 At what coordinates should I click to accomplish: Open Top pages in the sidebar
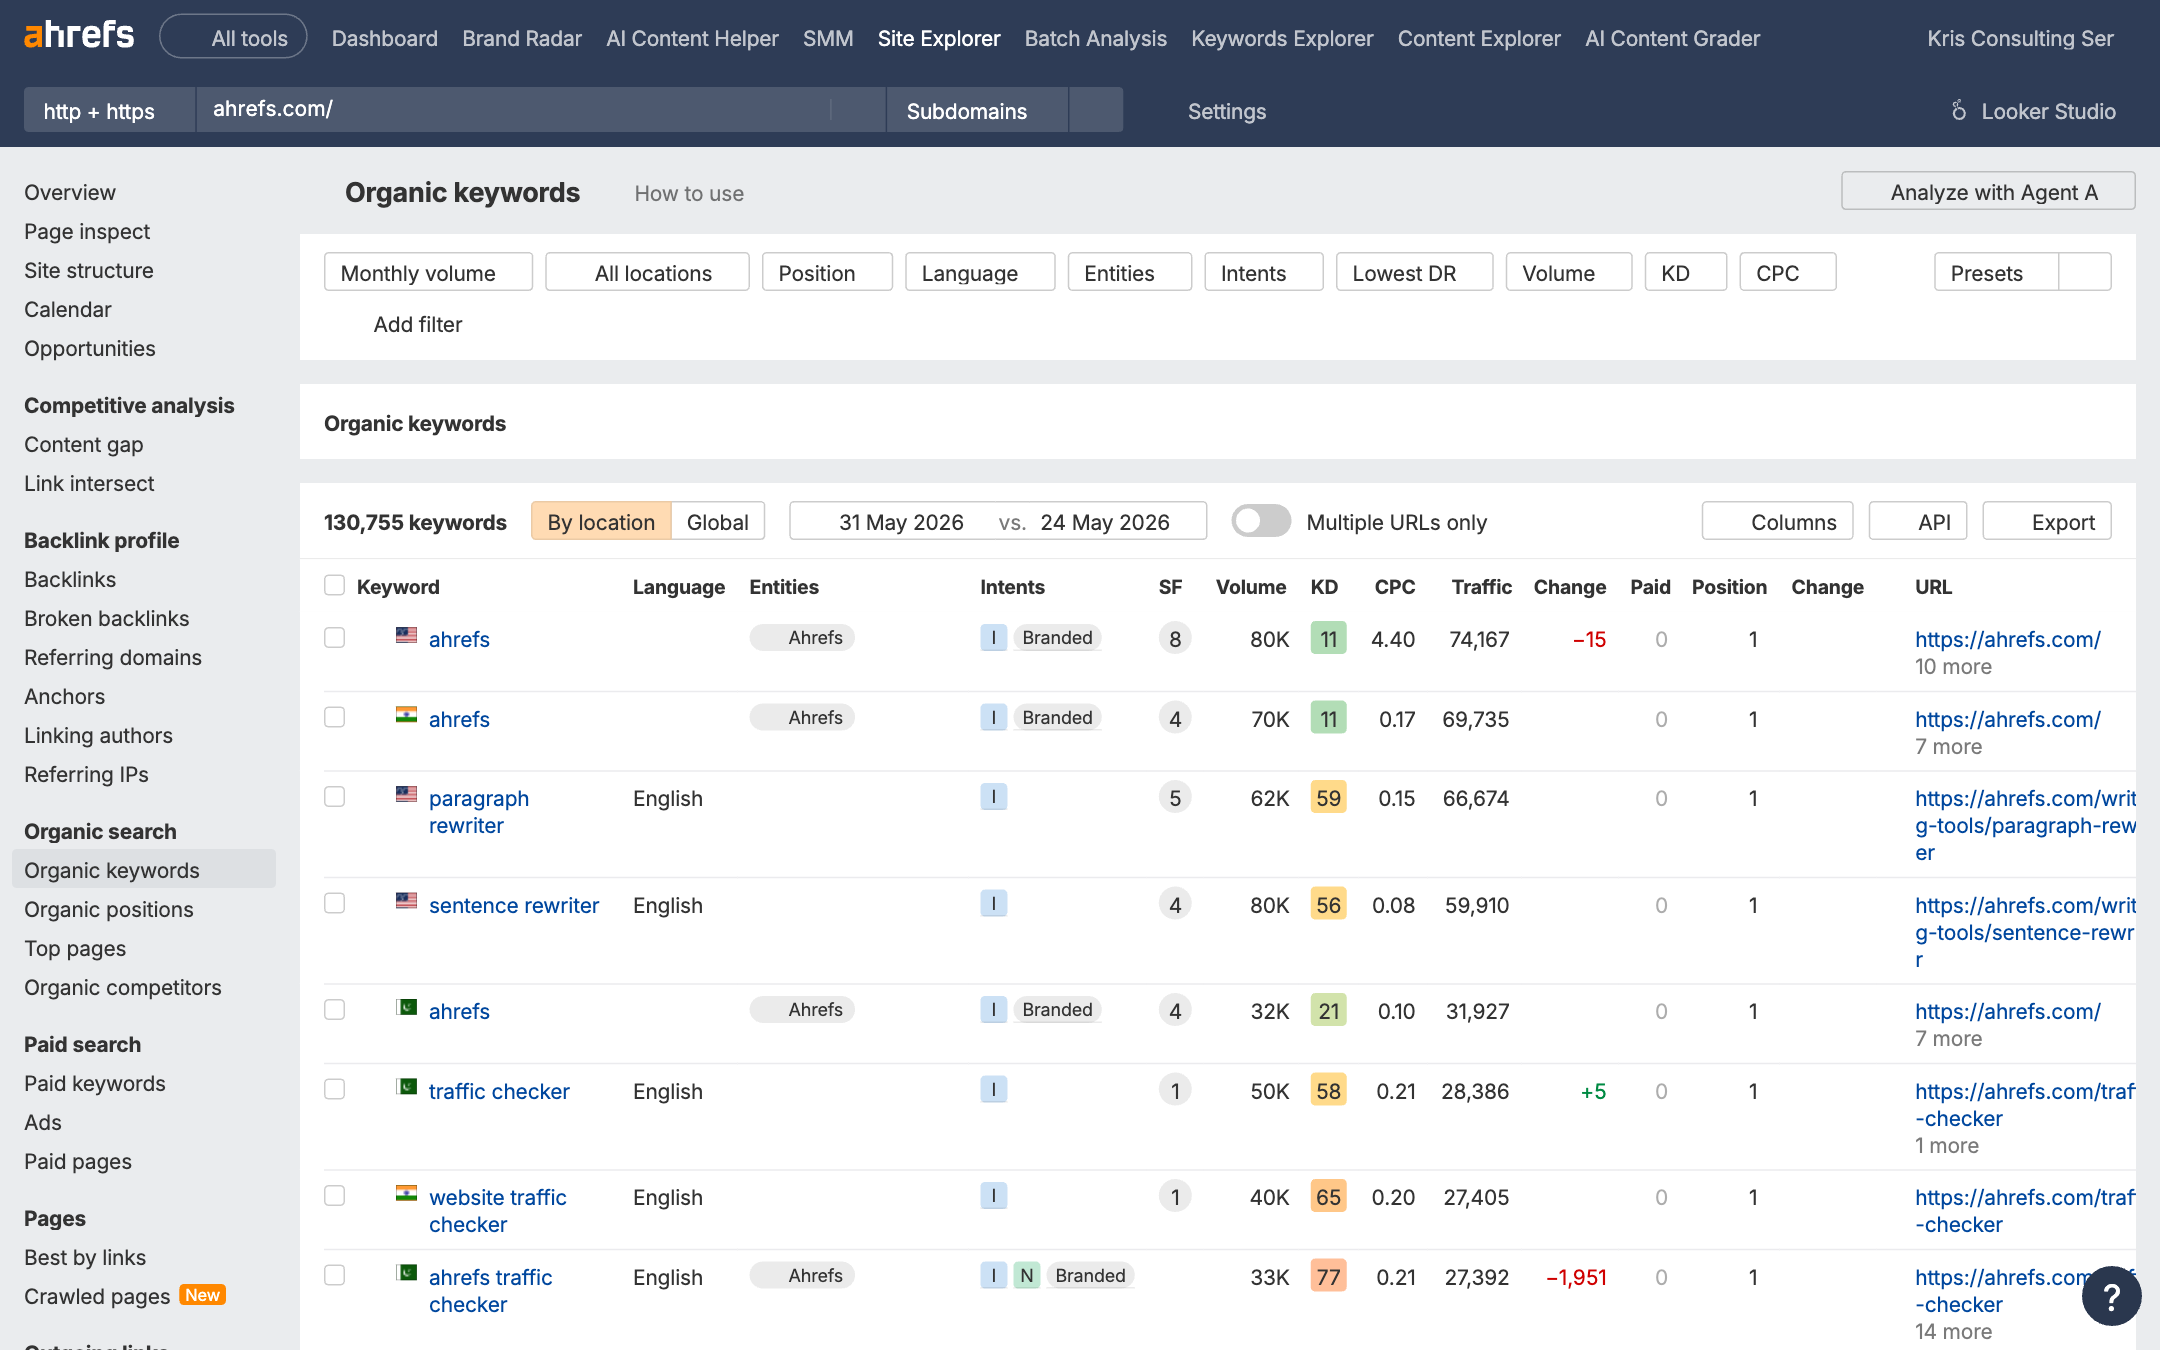click(x=75, y=948)
